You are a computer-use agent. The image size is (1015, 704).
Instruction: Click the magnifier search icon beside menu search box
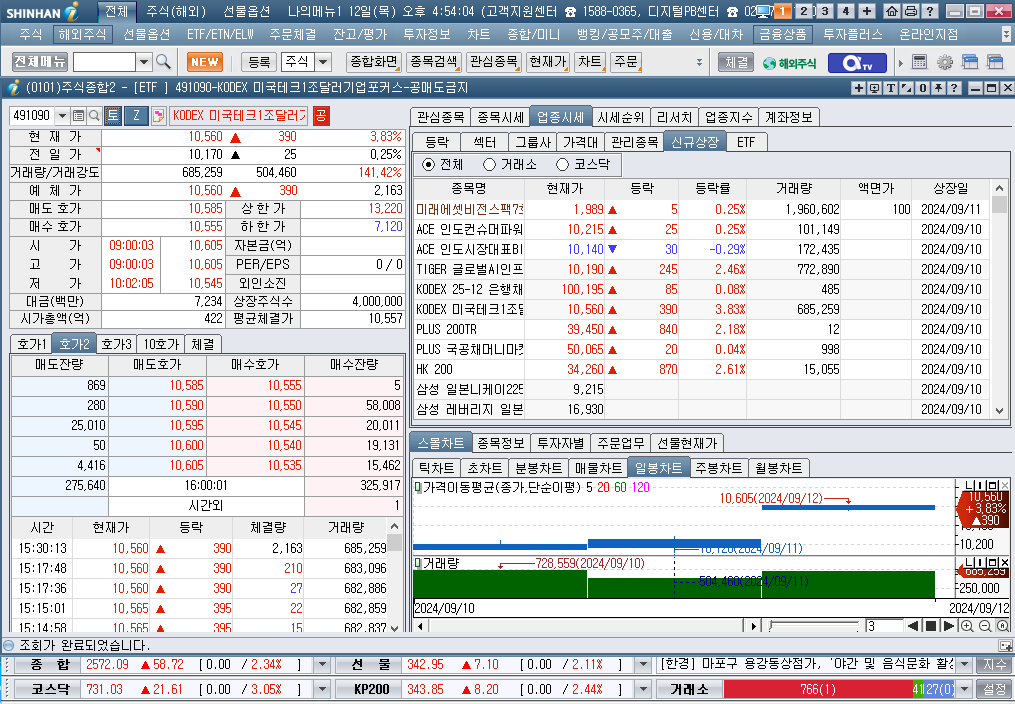(x=163, y=62)
